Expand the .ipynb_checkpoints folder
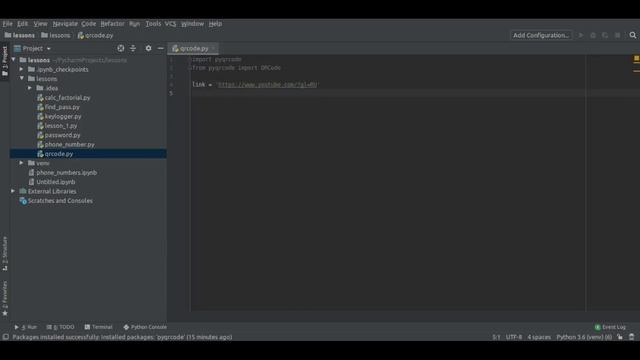The width and height of the screenshot is (640, 360). point(22,69)
